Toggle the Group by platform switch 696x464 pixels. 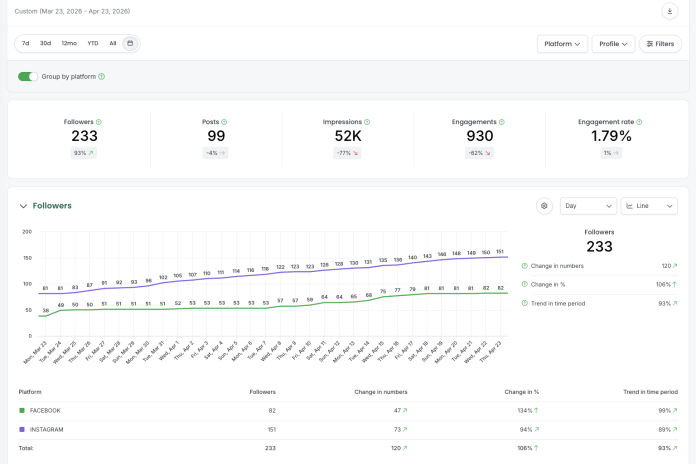28,76
